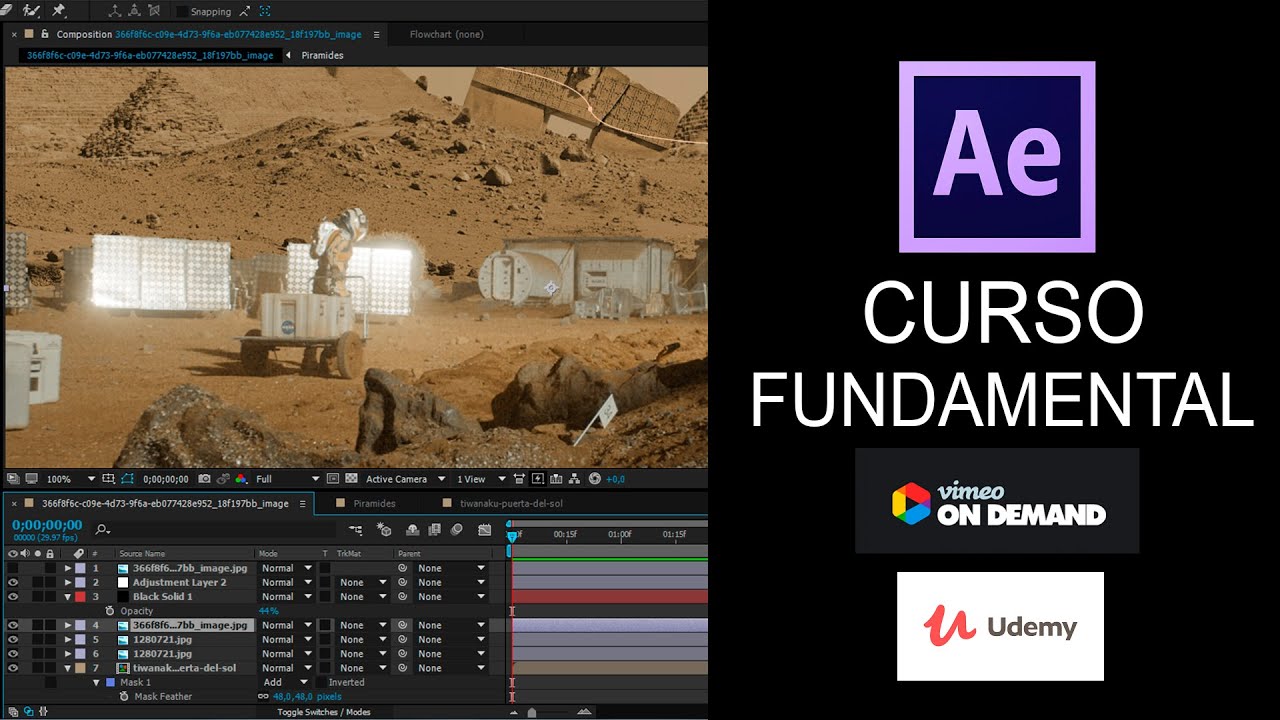This screenshot has width=1280, height=720.
Task: Open the 1 View layout dropdown
Action: (x=480, y=479)
